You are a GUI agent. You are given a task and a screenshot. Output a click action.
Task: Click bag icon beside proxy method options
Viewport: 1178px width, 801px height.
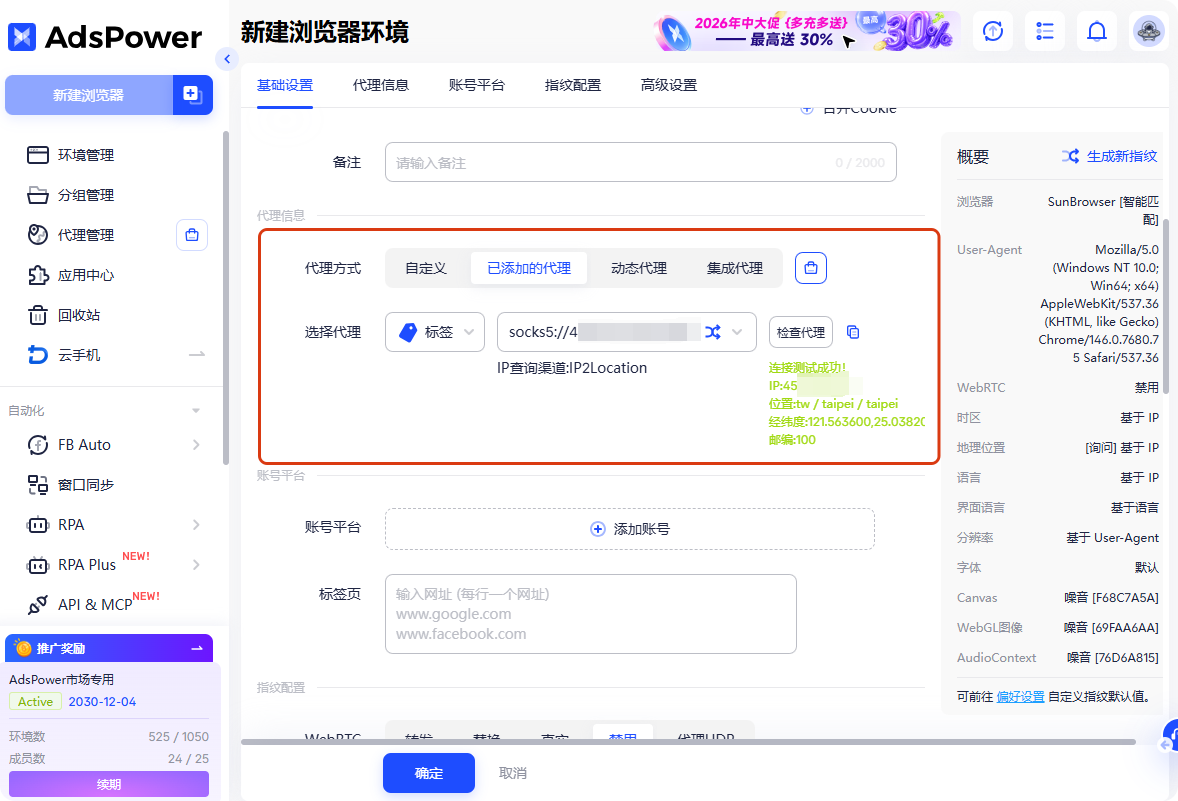(x=811, y=268)
